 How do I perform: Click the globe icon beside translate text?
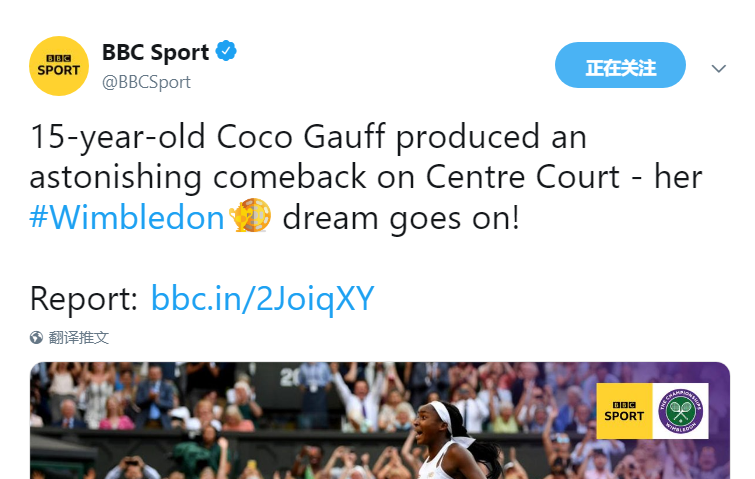click(x=37, y=338)
